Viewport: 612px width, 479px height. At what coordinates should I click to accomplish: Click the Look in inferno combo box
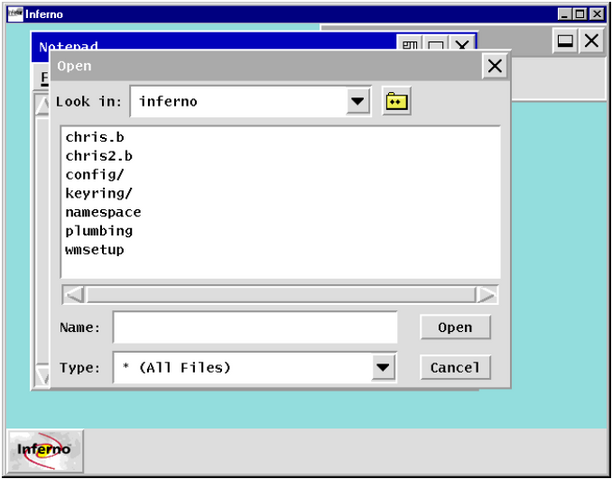pyautogui.click(x=251, y=101)
